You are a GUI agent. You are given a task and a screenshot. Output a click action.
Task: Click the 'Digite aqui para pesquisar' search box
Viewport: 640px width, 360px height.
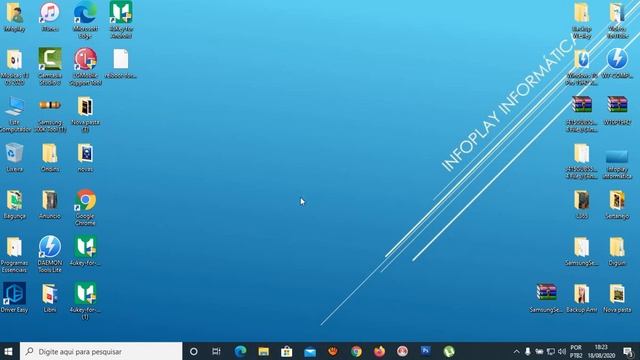(101, 351)
